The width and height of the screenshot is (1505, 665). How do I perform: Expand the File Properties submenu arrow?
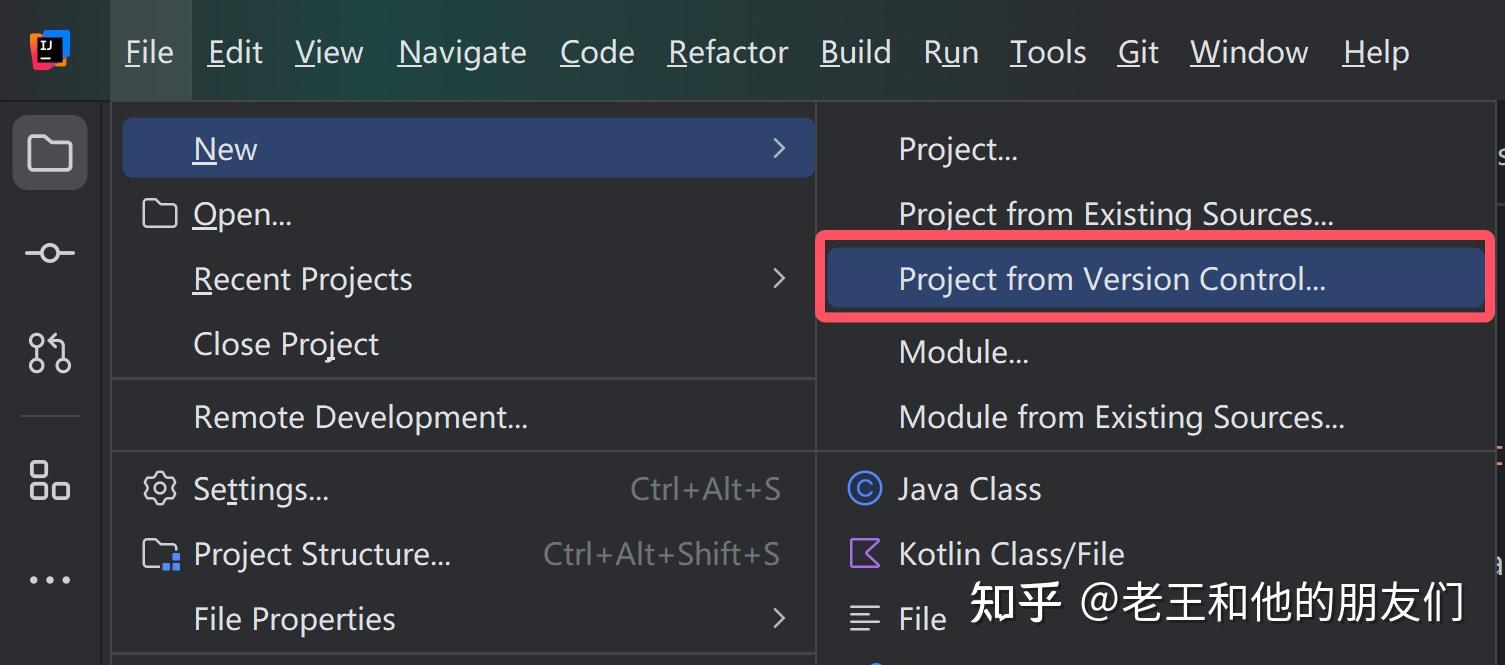pyautogui.click(x=779, y=619)
